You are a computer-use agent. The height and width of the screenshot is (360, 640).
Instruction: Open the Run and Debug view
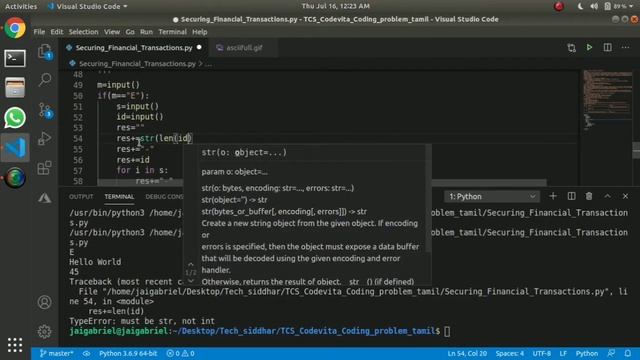point(44,139)
